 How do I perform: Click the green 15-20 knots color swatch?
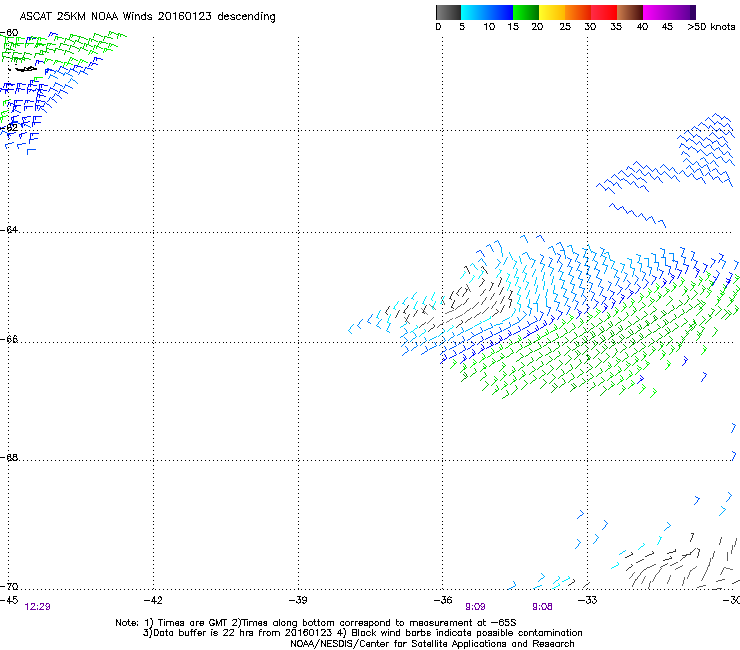[526, 12]
